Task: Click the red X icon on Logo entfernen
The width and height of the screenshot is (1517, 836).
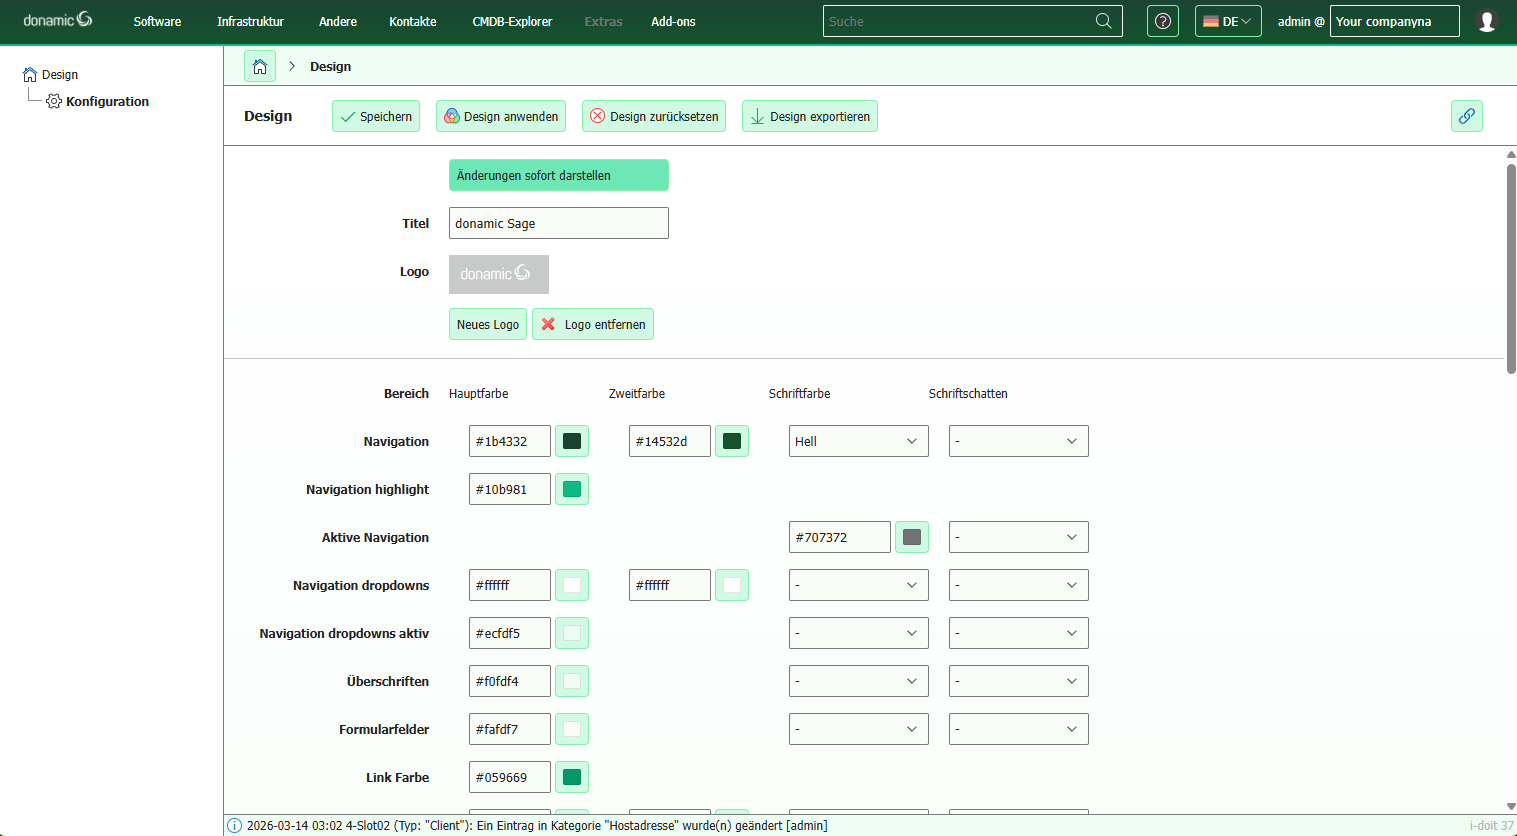Action: click(547, 324)
